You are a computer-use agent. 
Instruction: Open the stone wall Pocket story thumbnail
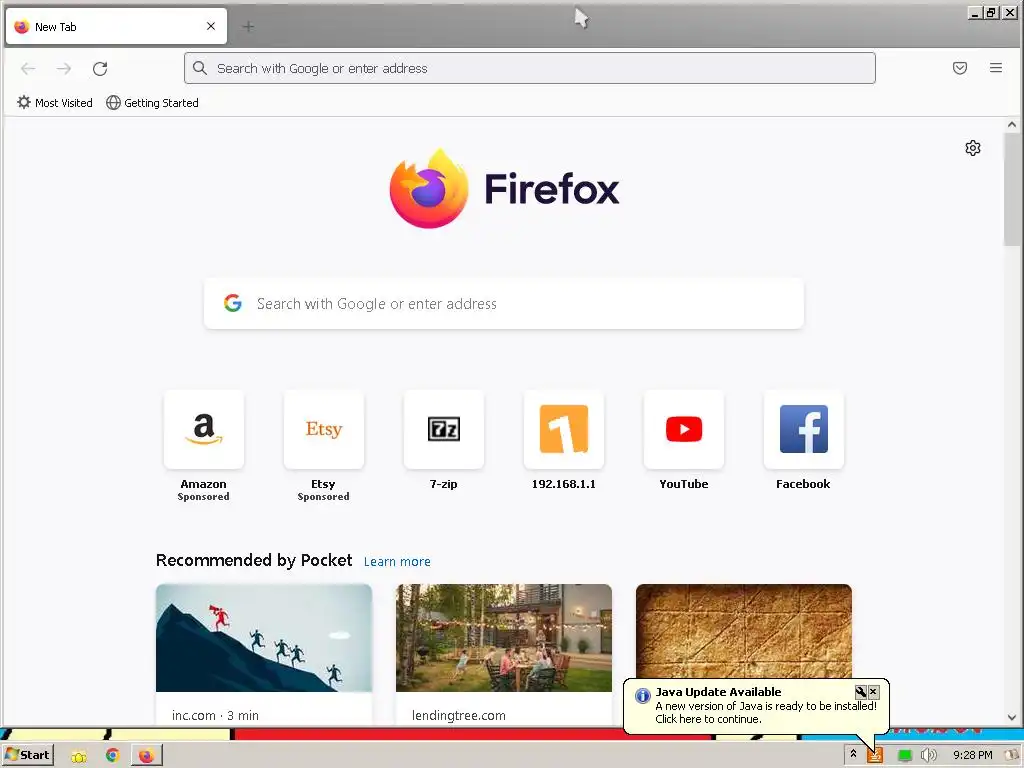coord(744,632)
